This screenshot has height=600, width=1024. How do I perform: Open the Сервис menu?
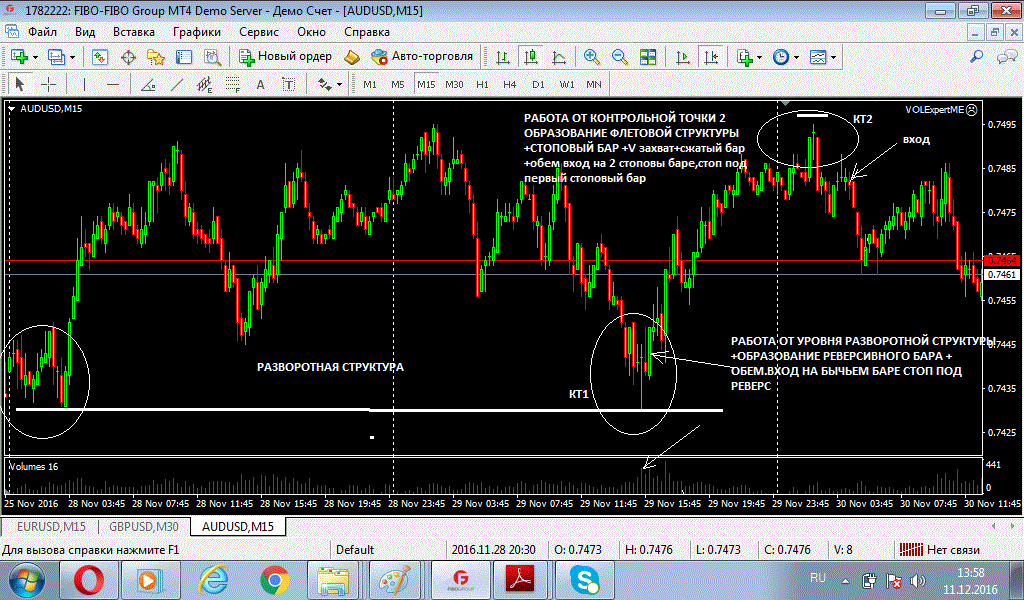(259, 32)
